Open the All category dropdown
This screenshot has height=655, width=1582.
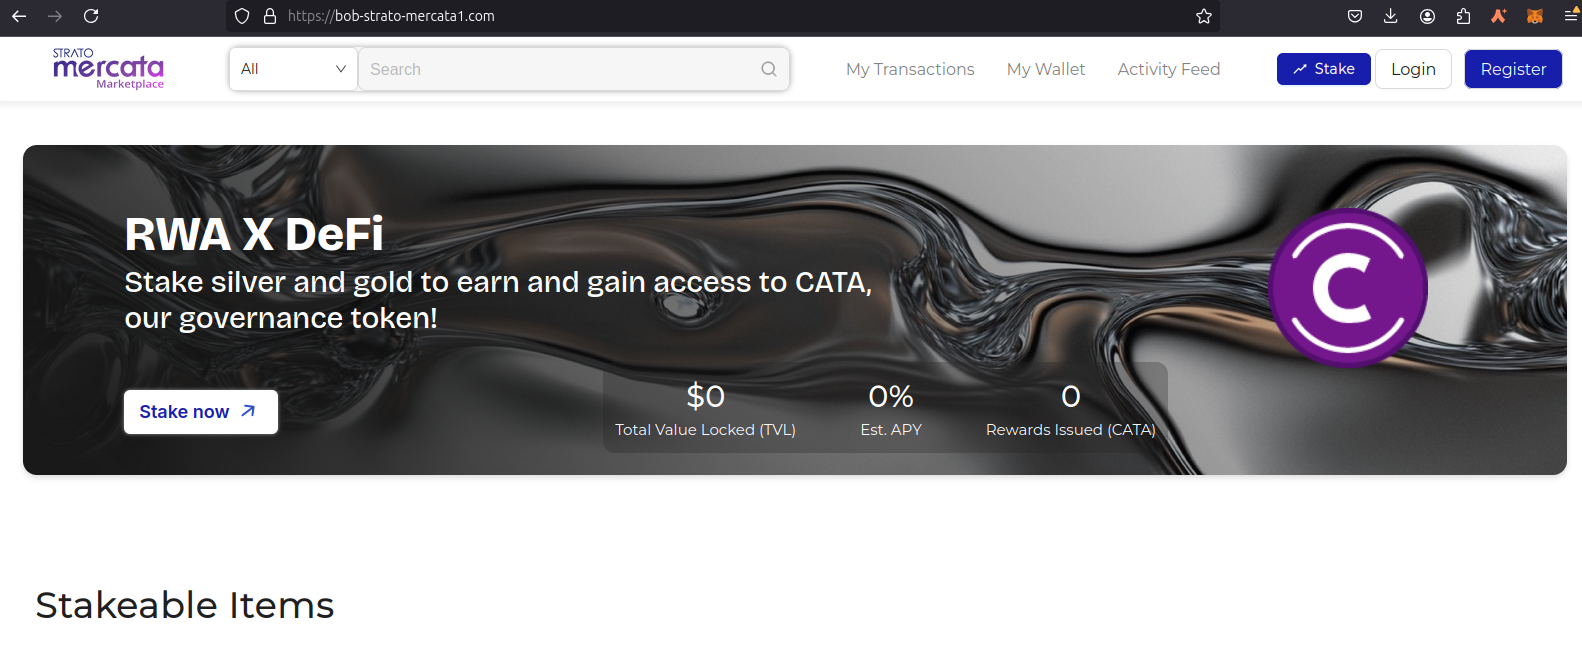293,69
